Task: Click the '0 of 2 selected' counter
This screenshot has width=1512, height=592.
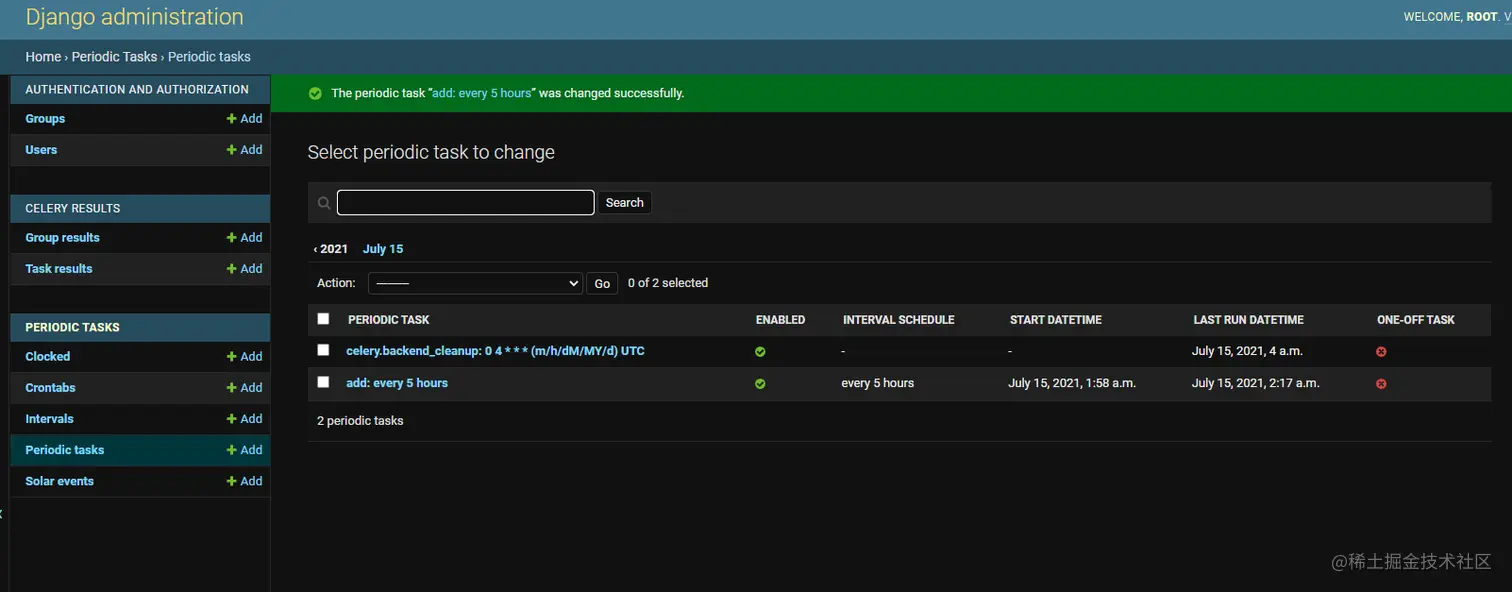Action: [668, 283]
